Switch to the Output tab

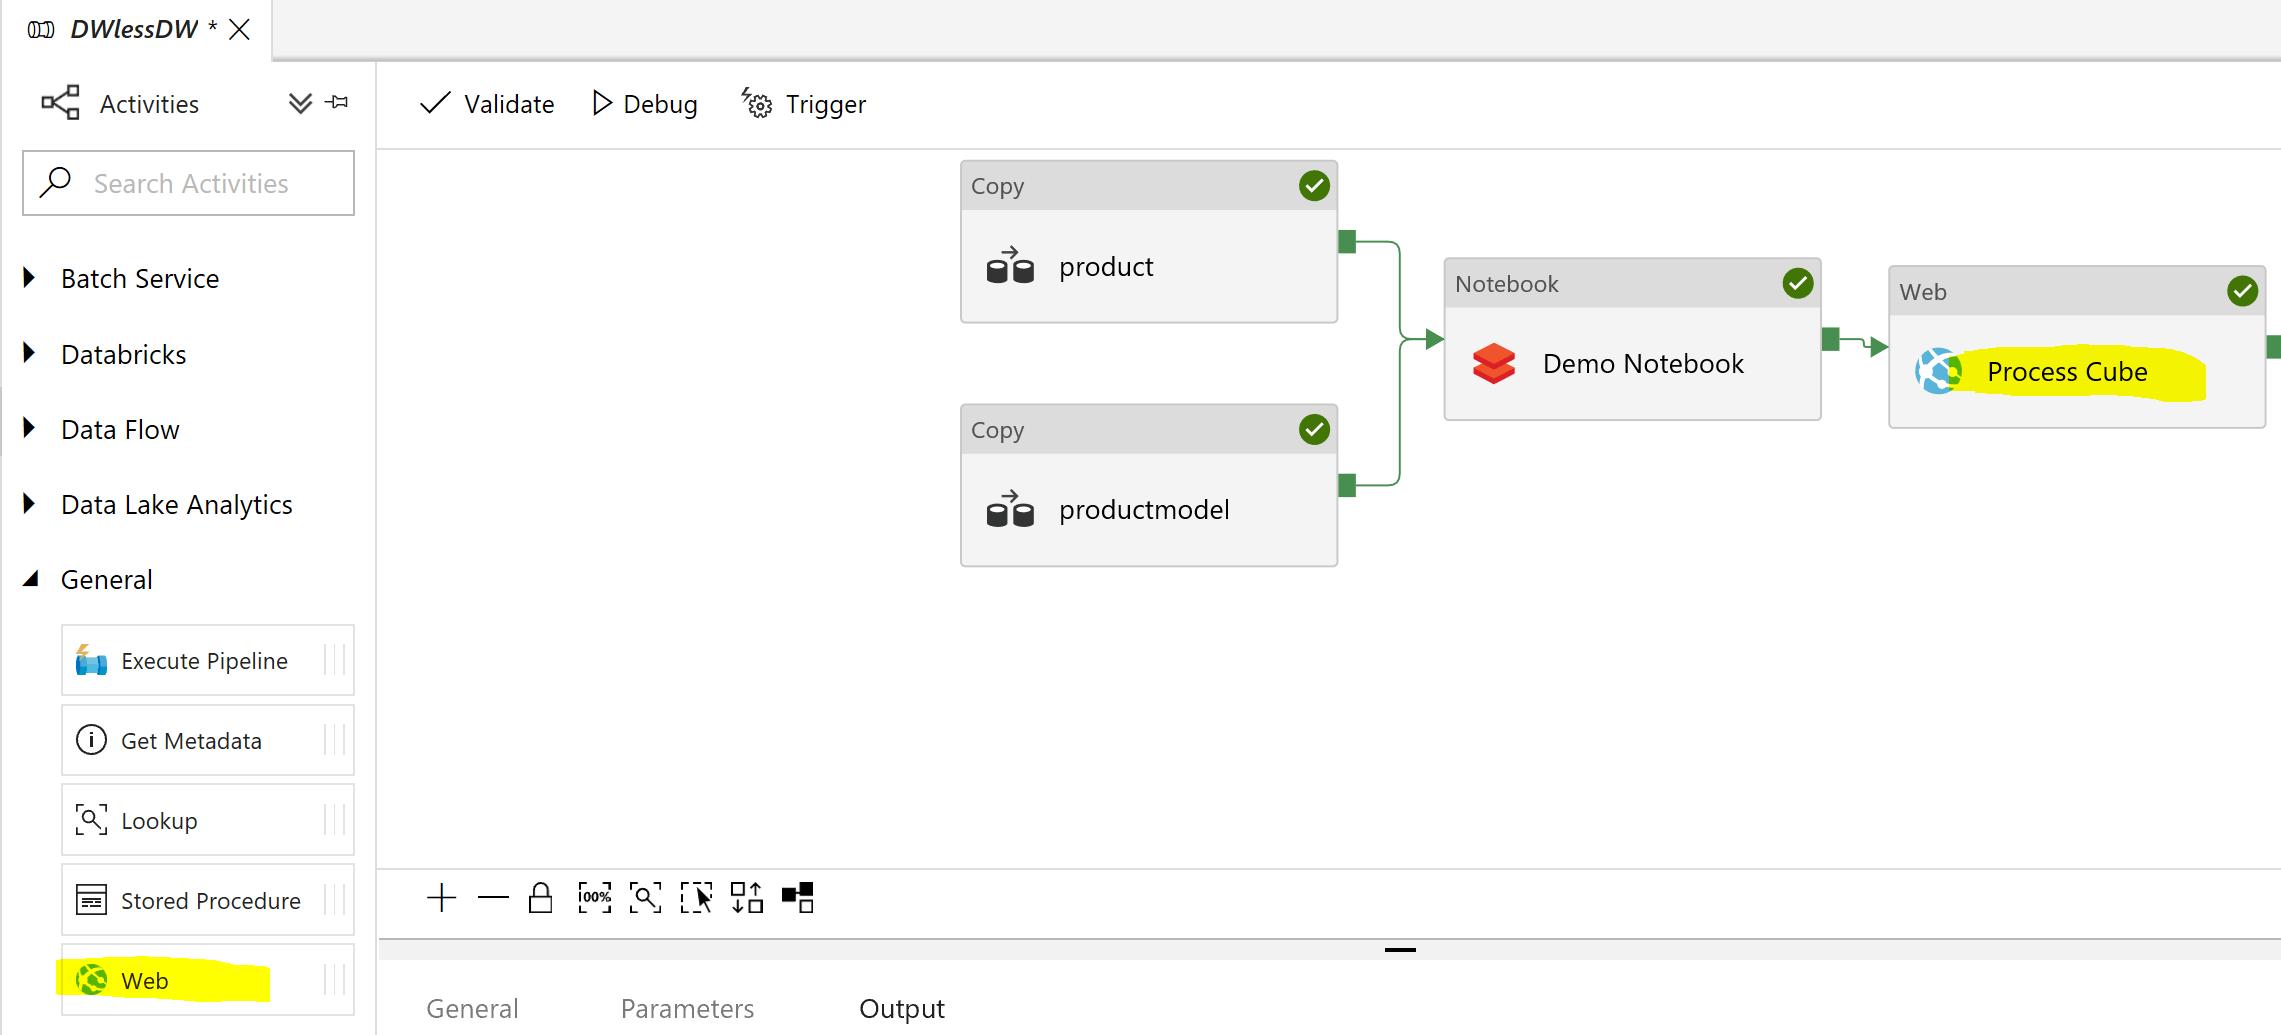(902, 1008)
